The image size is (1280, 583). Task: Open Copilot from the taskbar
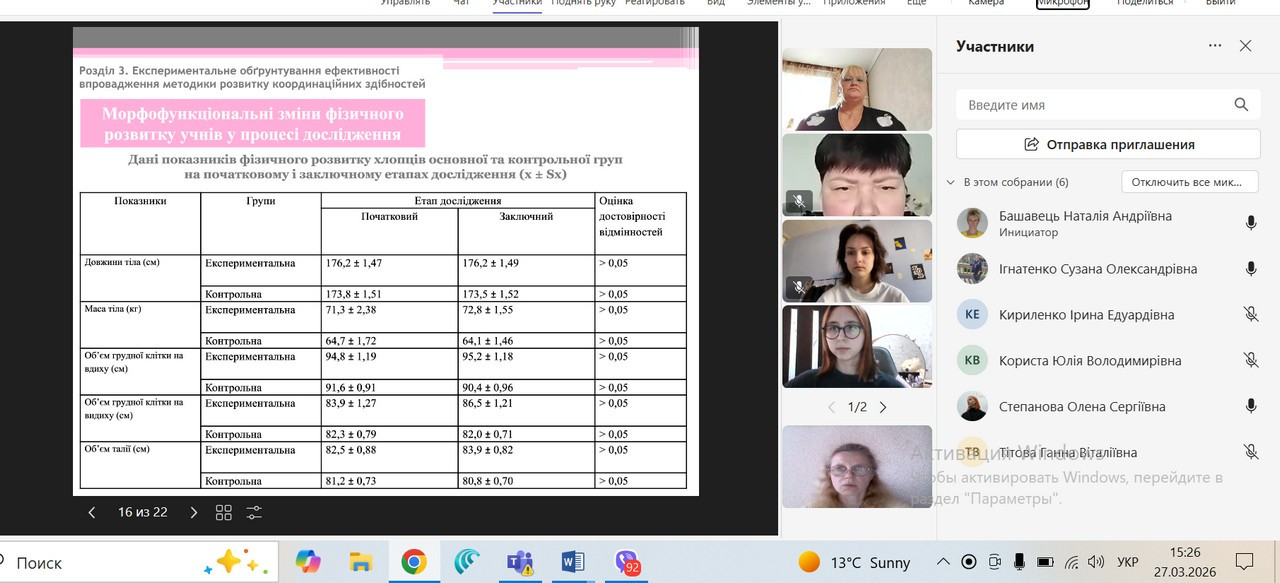(x=309, y=562)
